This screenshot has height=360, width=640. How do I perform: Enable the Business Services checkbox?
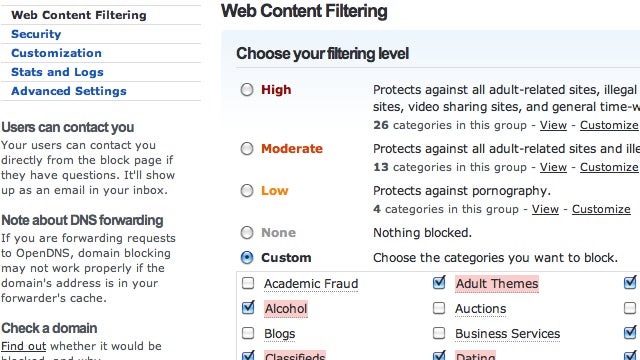(439, 333)
